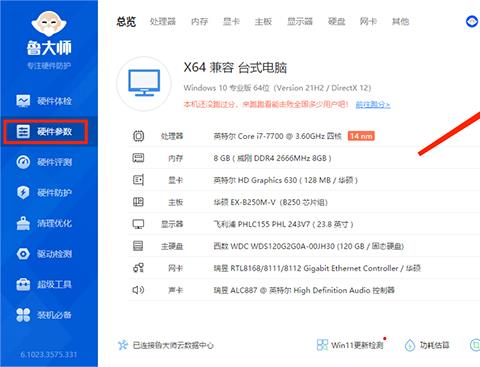Select the PHL 243V7 monitor text
480x367 pixels.
click(x=283, y=224)
